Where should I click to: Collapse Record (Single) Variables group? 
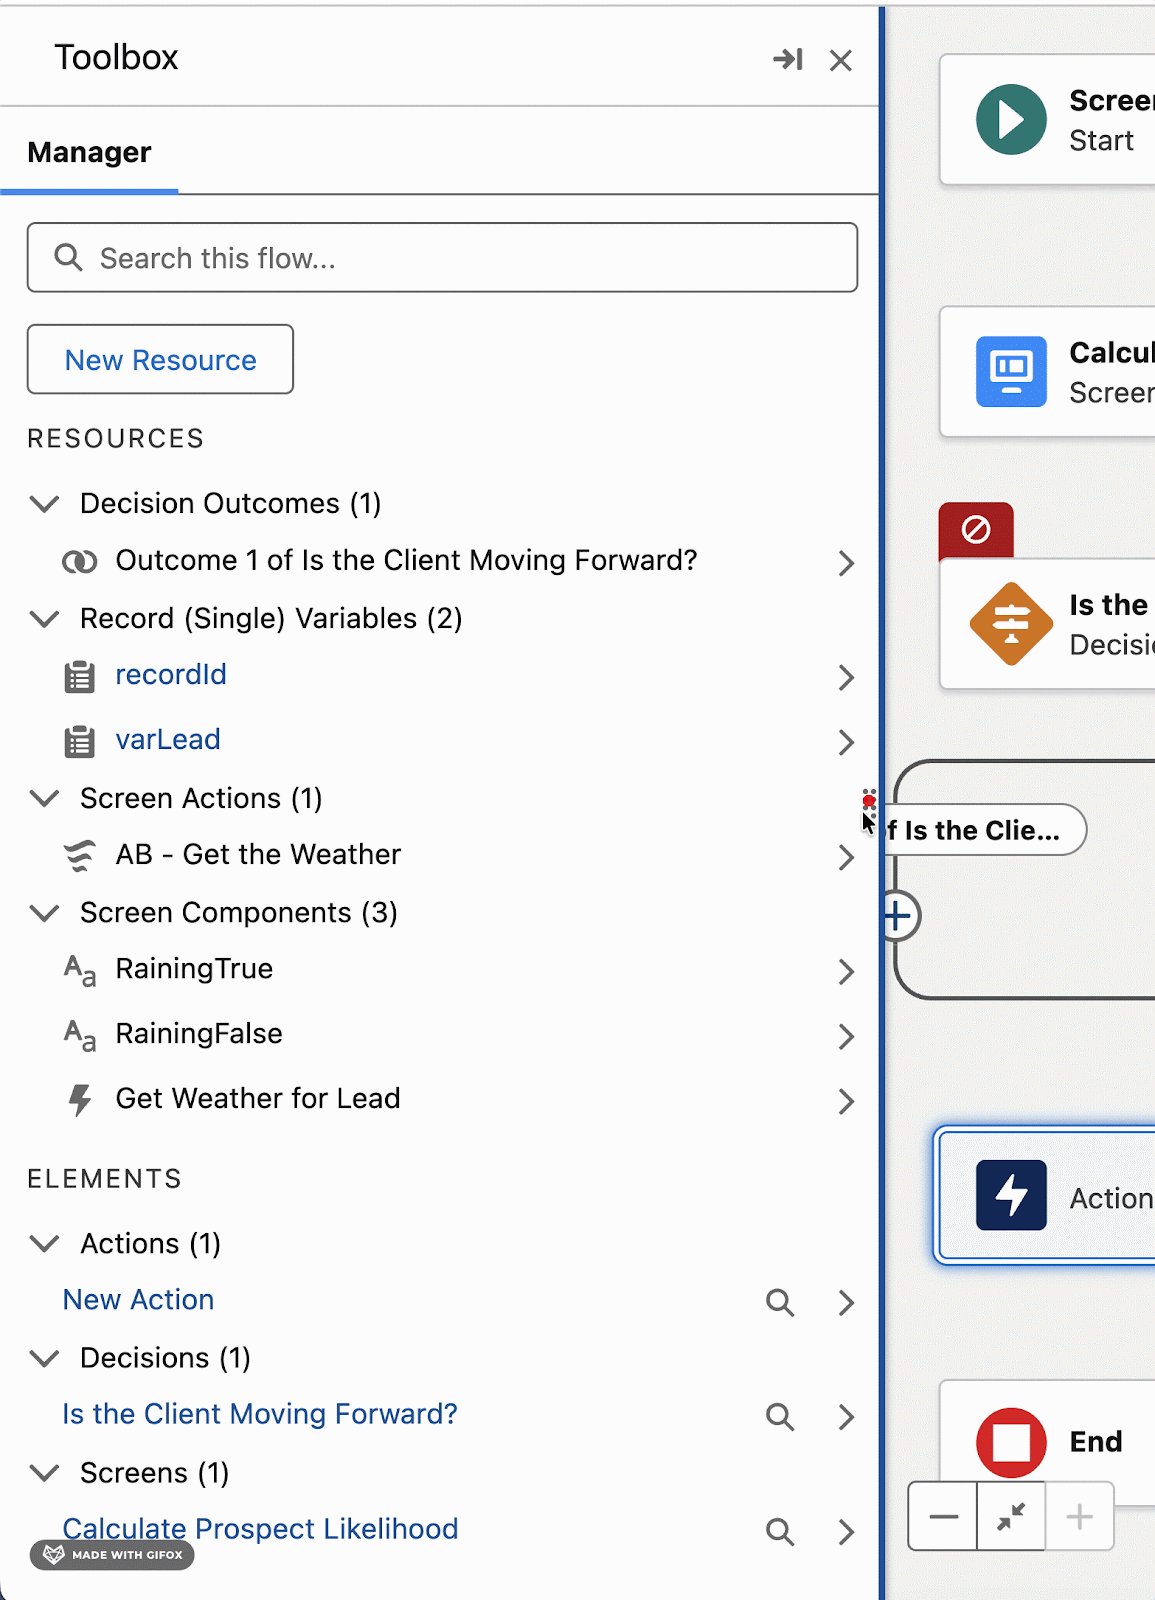coord(45,619)
